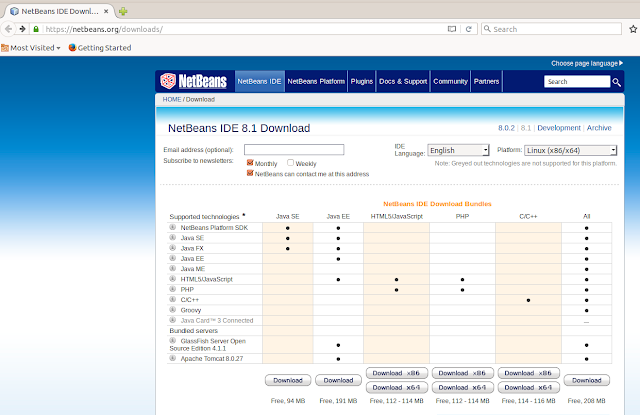Expand Java ME row info icon

pos(173,269)
